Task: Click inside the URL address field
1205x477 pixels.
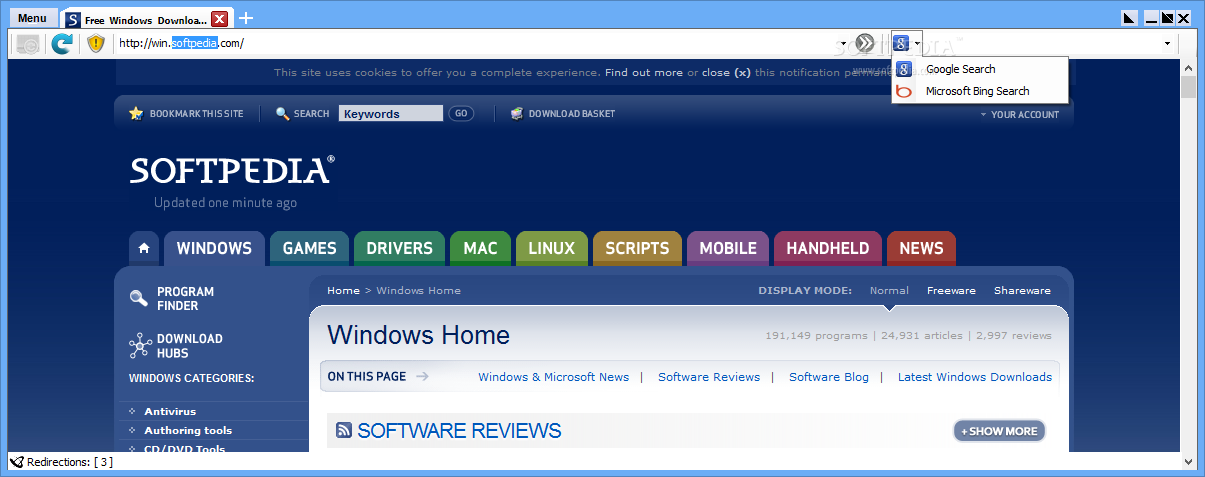Action: tap(475, 43)
